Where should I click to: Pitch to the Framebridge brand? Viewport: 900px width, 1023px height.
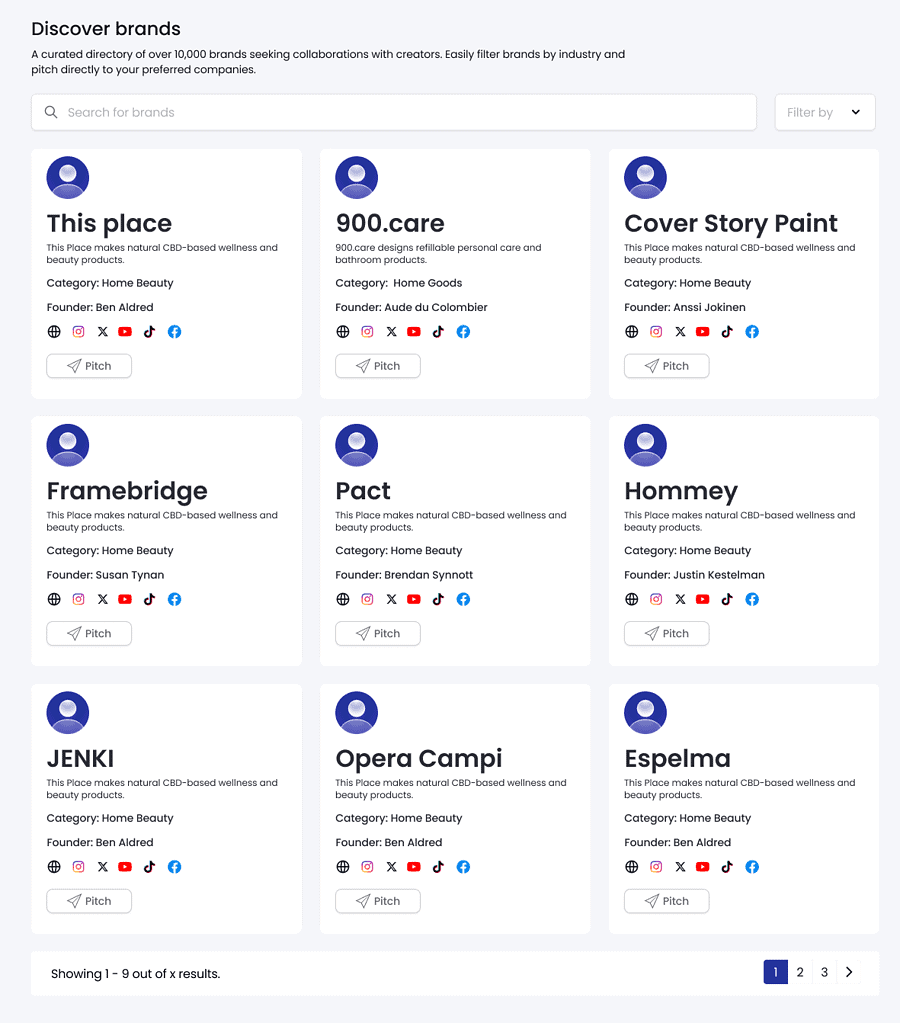[x=89, y=634]
